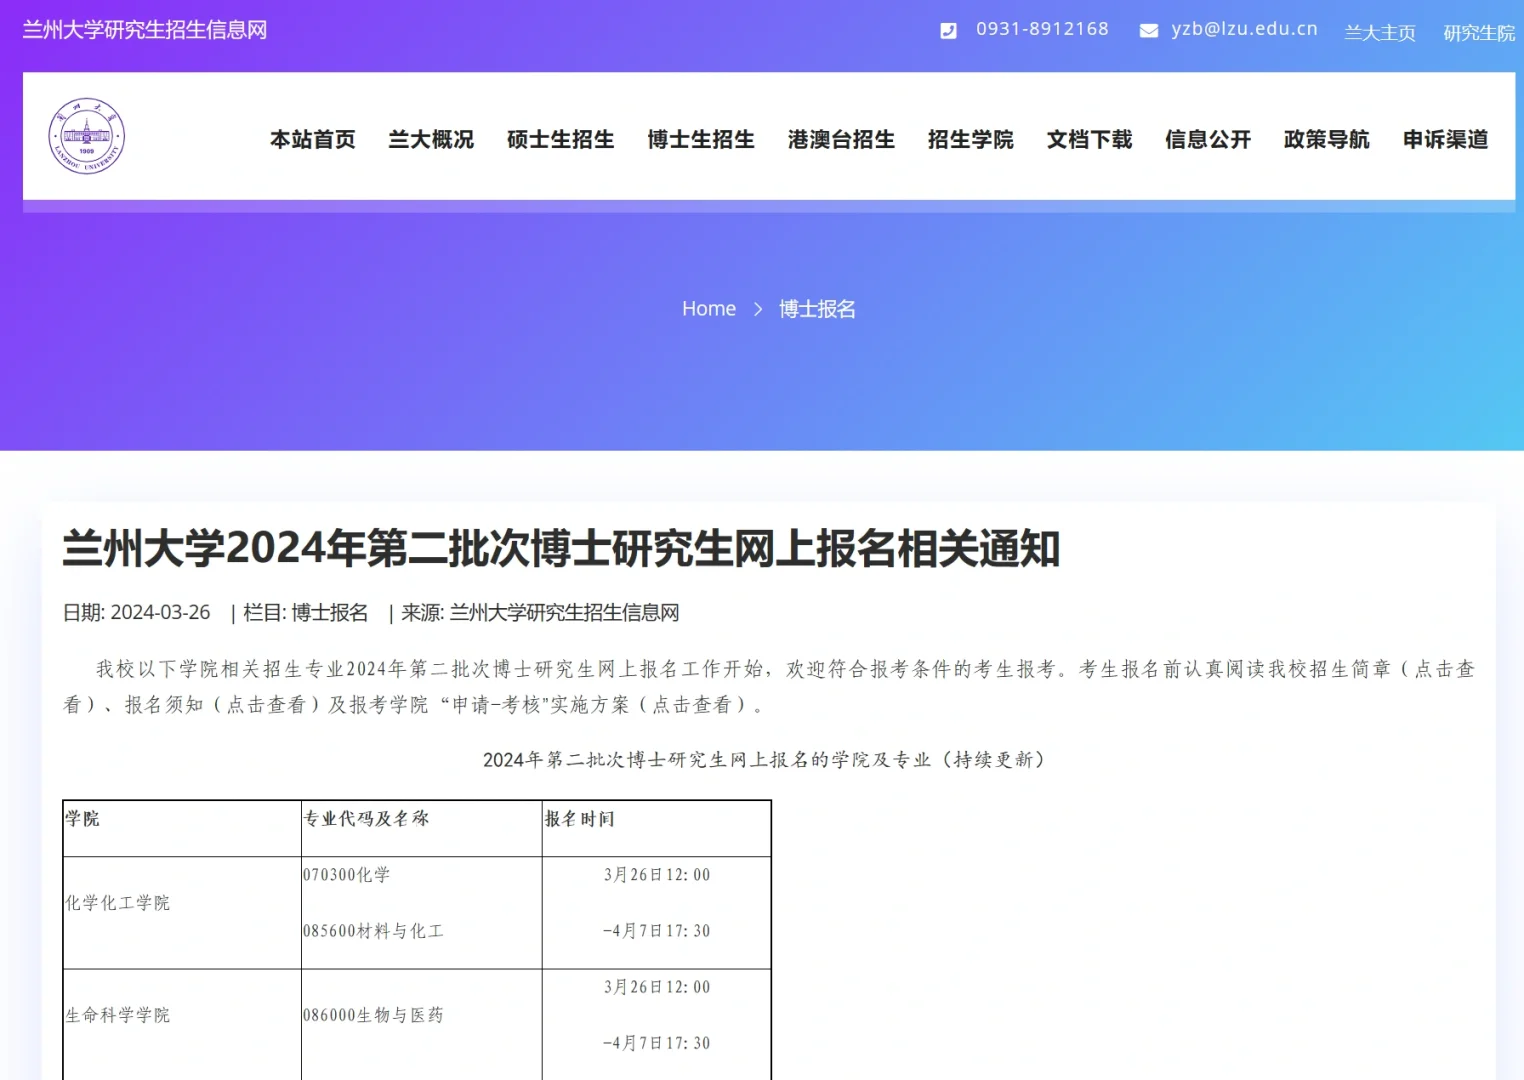Click the 来源: 兰州大学研究生招生信息网 text

[x=540, y=612]
